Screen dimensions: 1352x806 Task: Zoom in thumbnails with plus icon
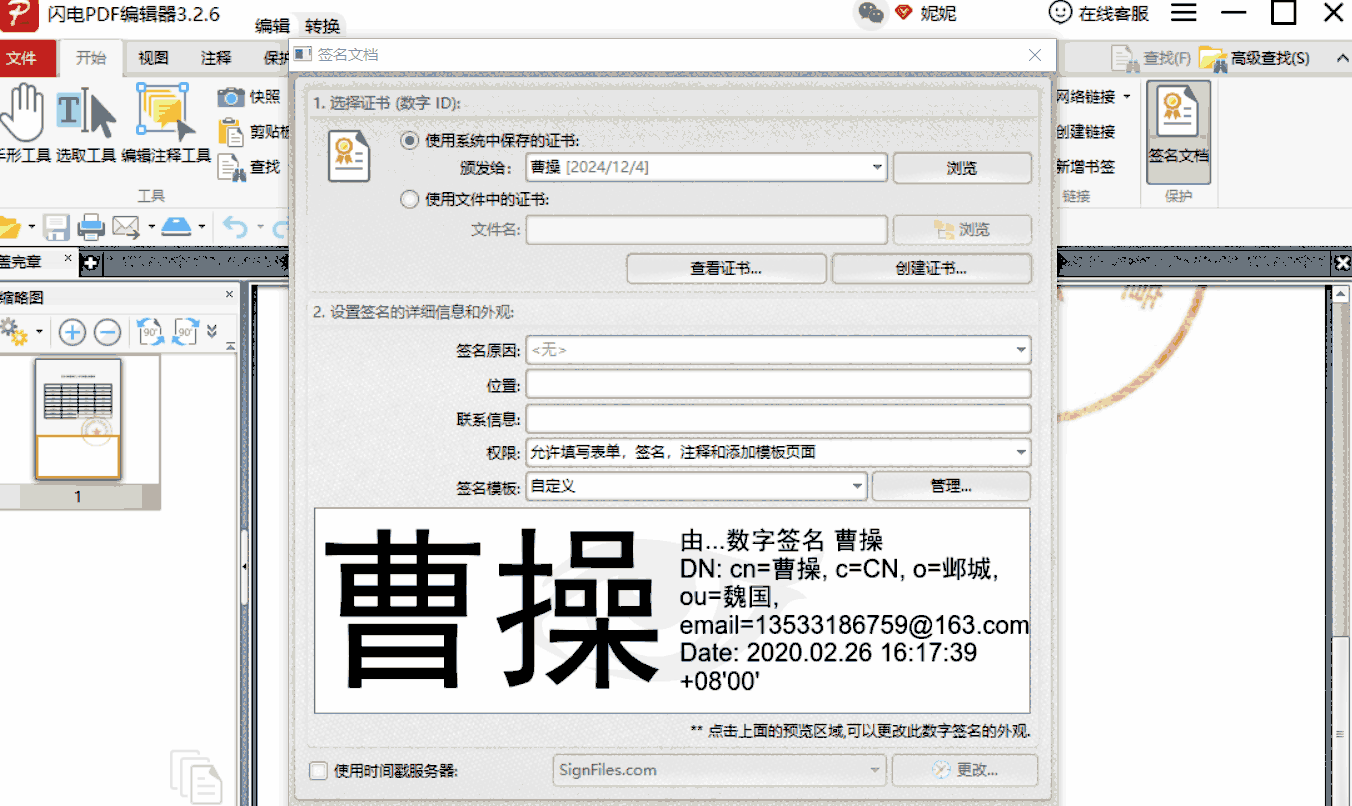[x=72, y=332]
